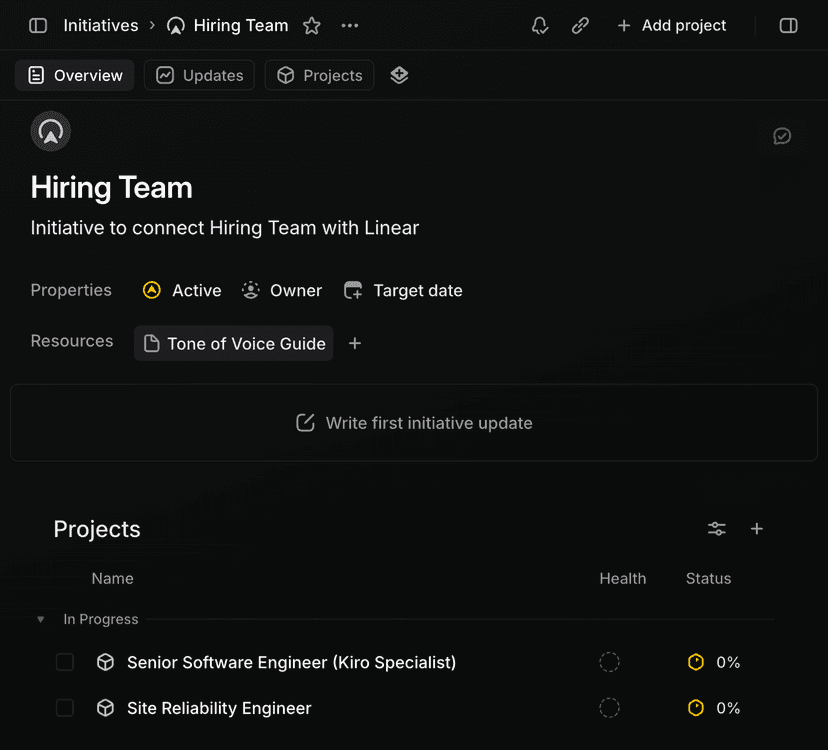This screenshot has height=750, width=828.
Task: Open the Active status property dropdown
Action: (x=182, y=291)
